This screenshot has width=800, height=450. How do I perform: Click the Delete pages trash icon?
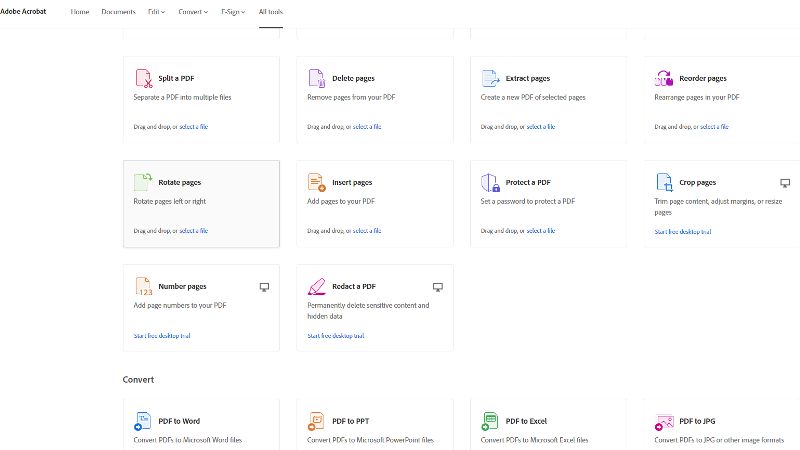point(316,79)
